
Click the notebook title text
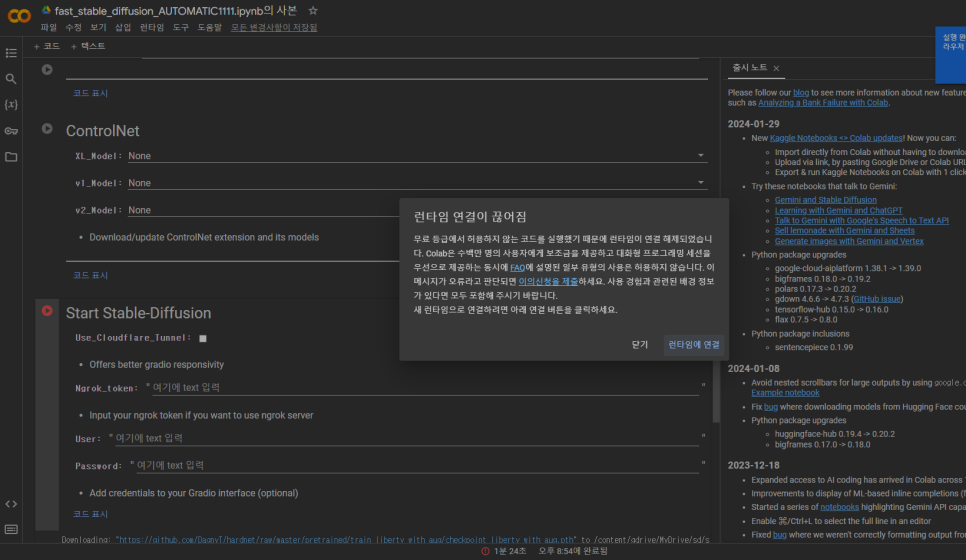175,10
